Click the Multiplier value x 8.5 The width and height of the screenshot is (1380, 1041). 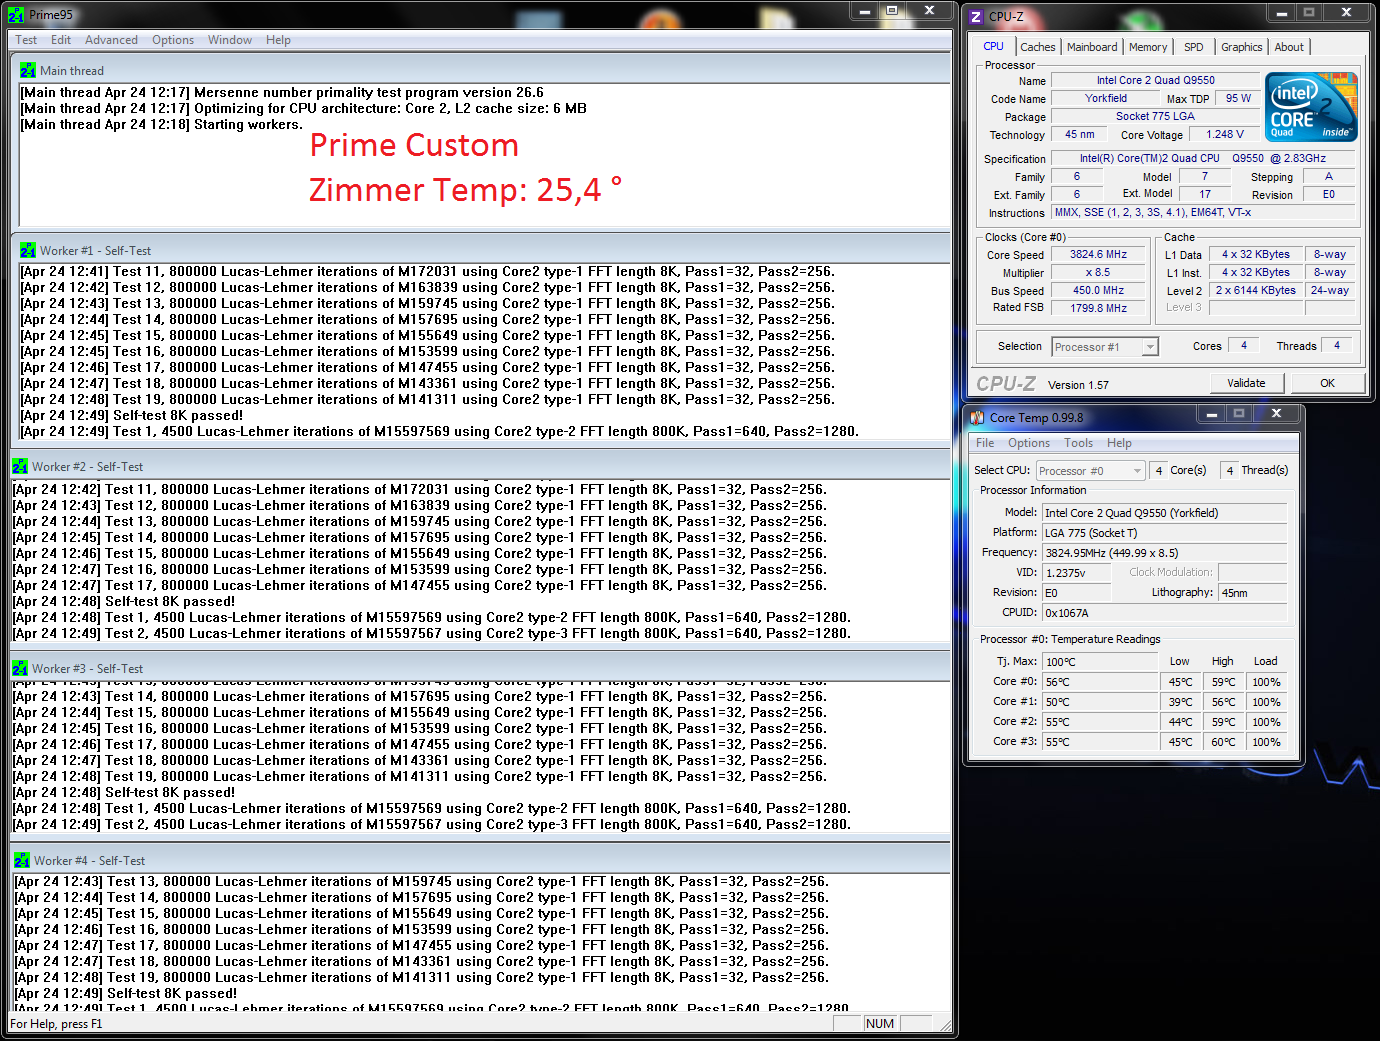point(1098,273)
